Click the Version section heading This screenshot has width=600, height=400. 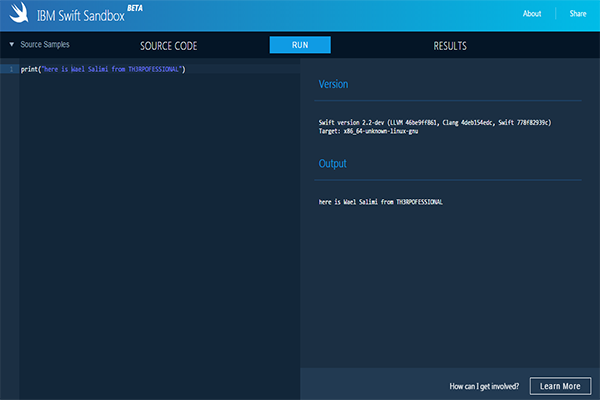tap(333, 84)
